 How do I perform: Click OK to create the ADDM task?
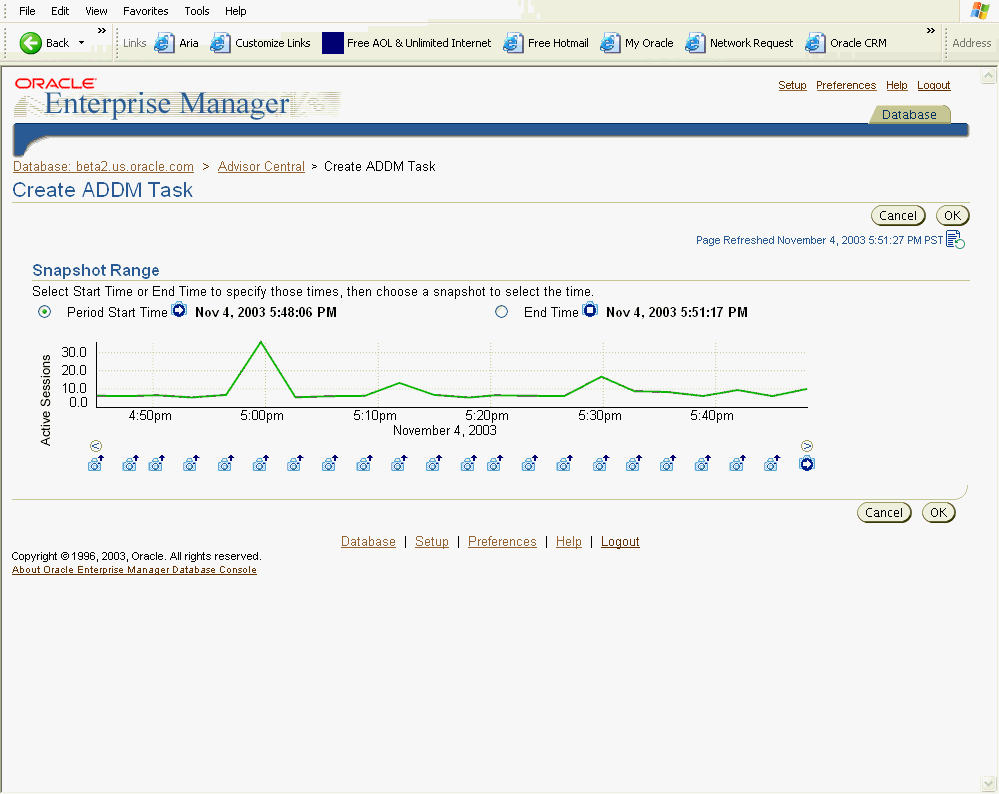tap(952, 215)
